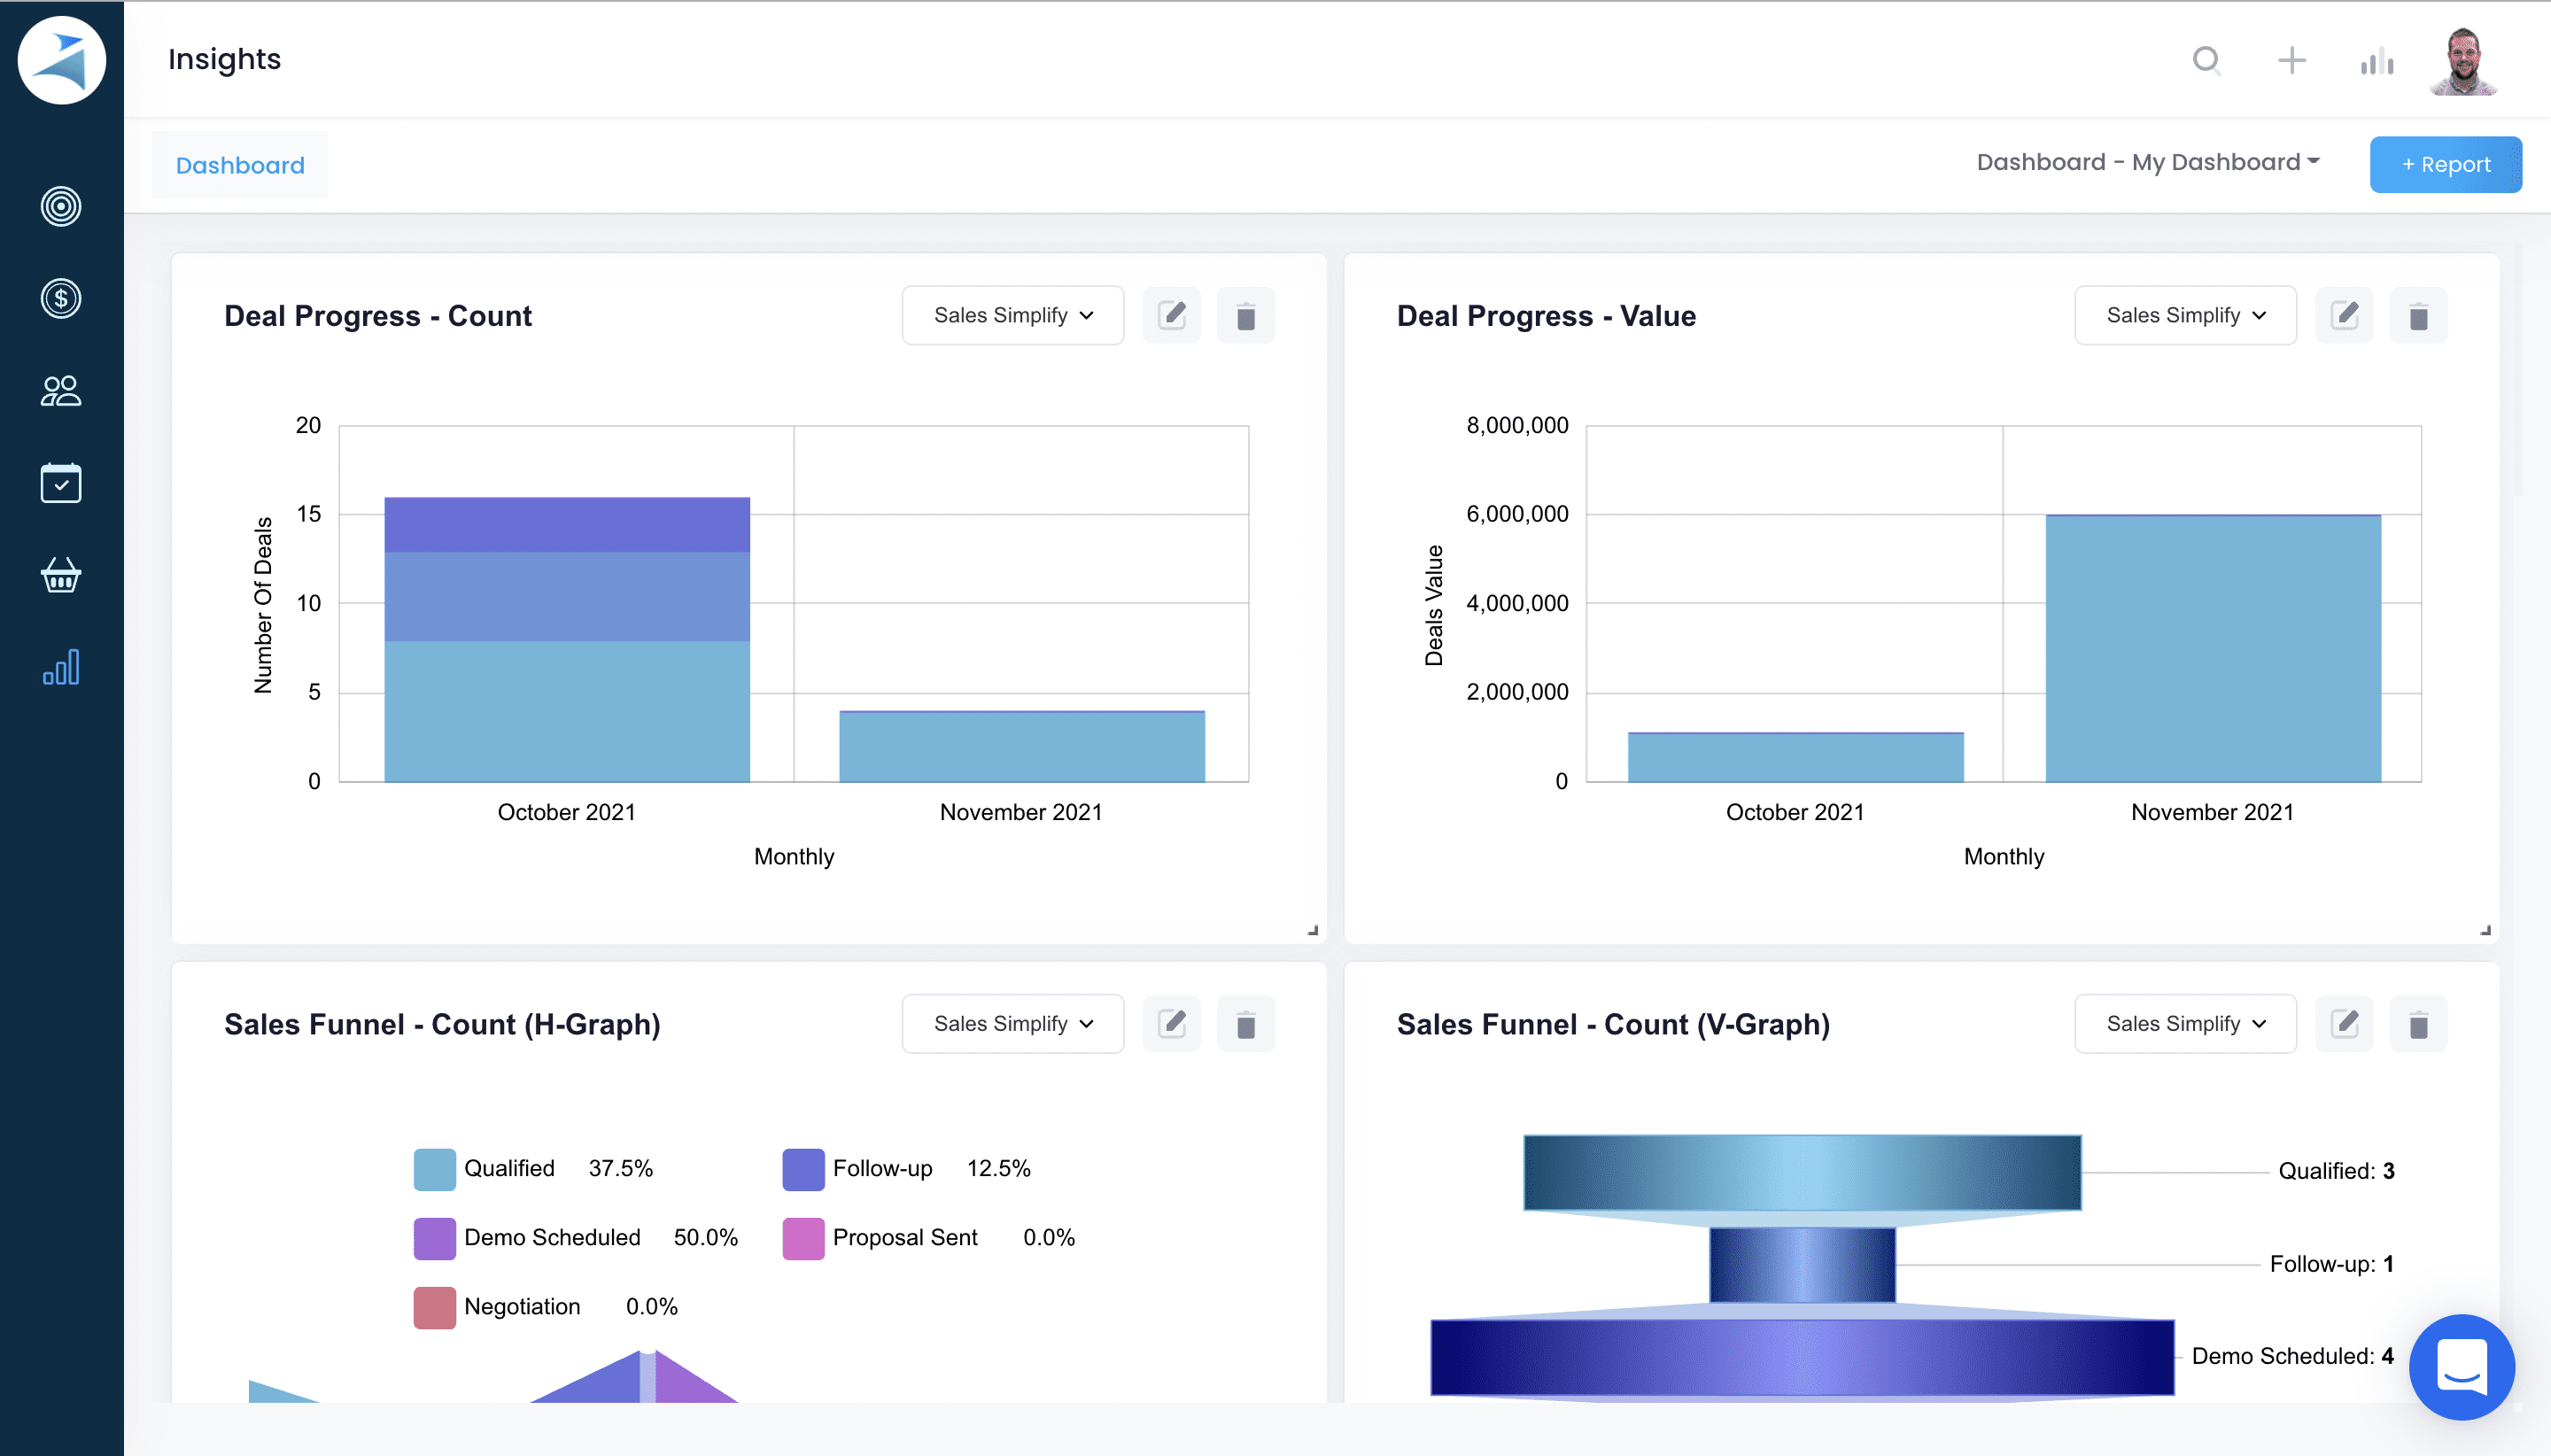Click the + Report button
Image resolution: width=2551 pixels, height=1456 pixels.
(x=2445, y=164)
